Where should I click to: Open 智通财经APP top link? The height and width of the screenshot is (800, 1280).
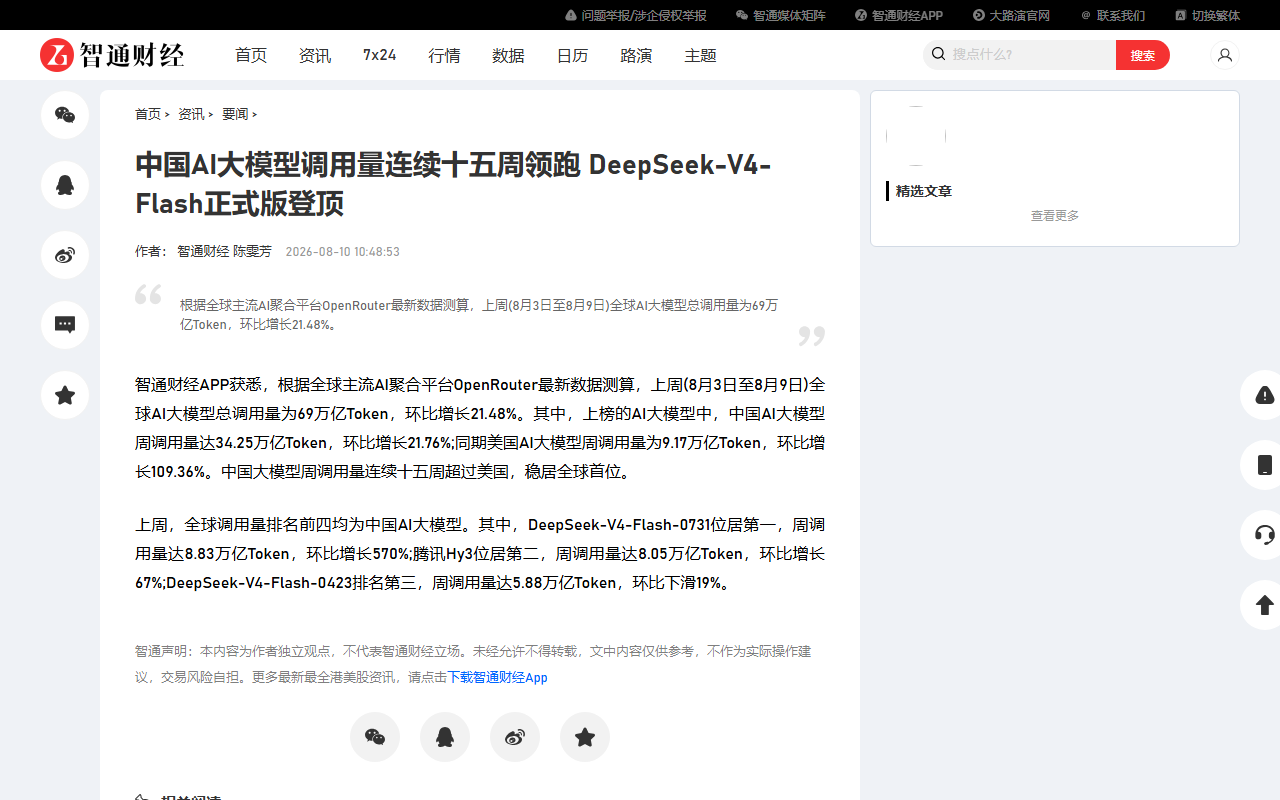click(899, 15)
